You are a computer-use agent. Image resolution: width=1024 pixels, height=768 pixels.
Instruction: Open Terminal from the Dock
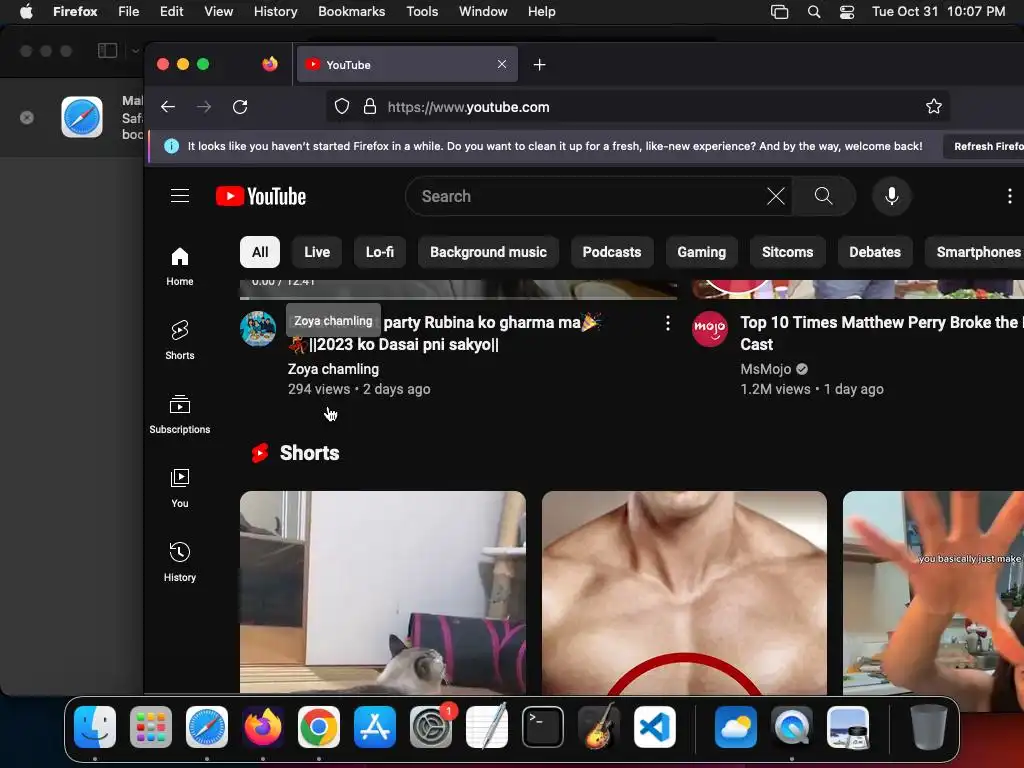[543, 727]
